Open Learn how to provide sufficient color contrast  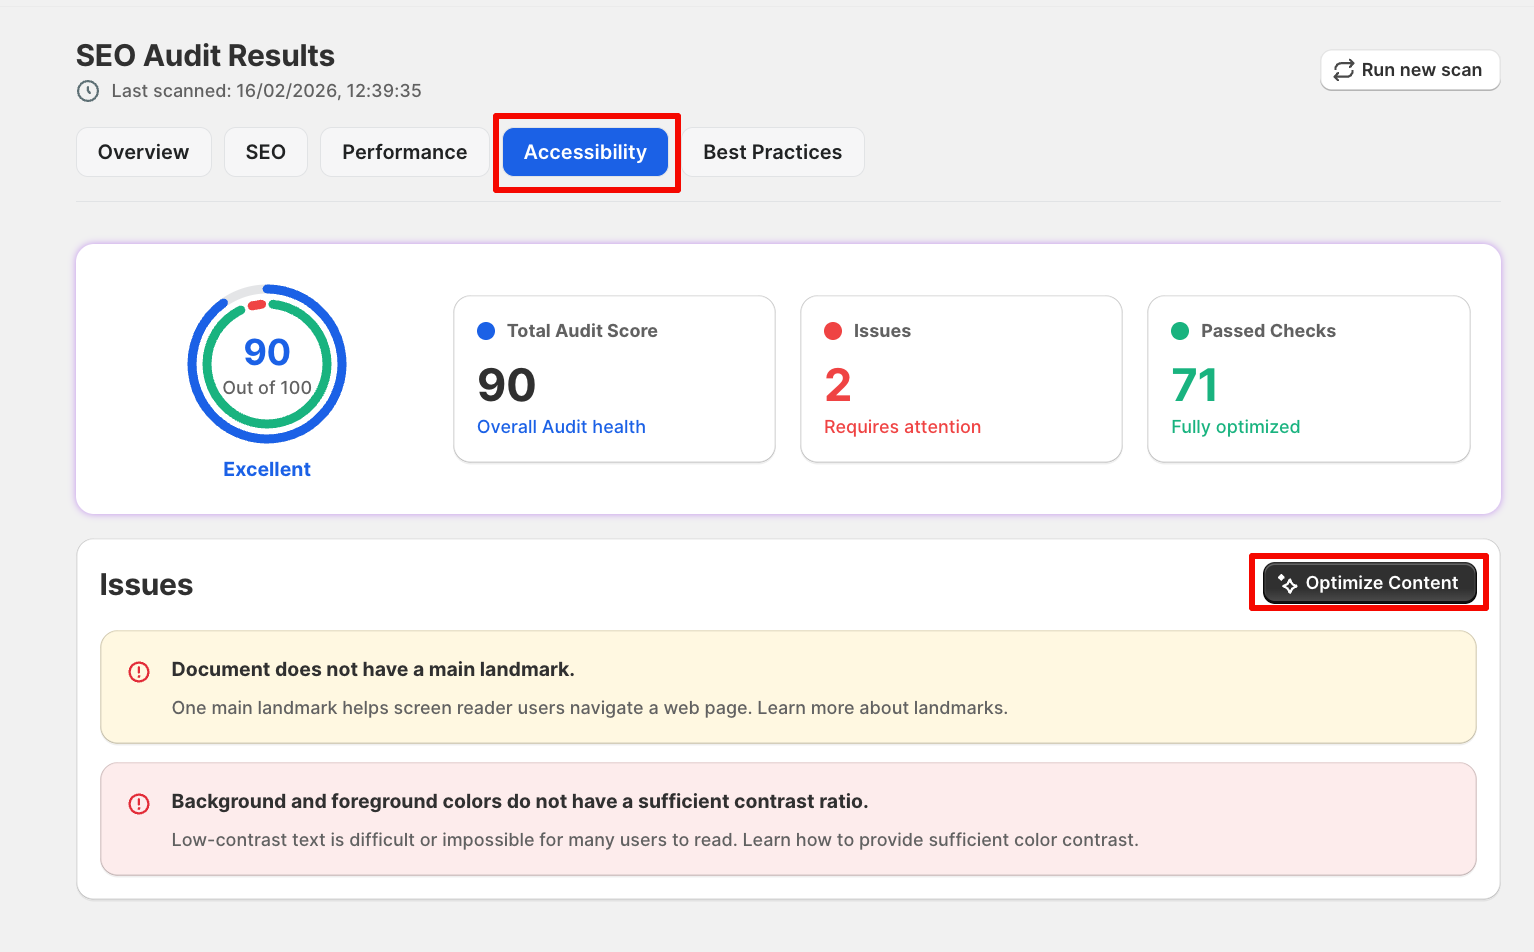point(939,840)
